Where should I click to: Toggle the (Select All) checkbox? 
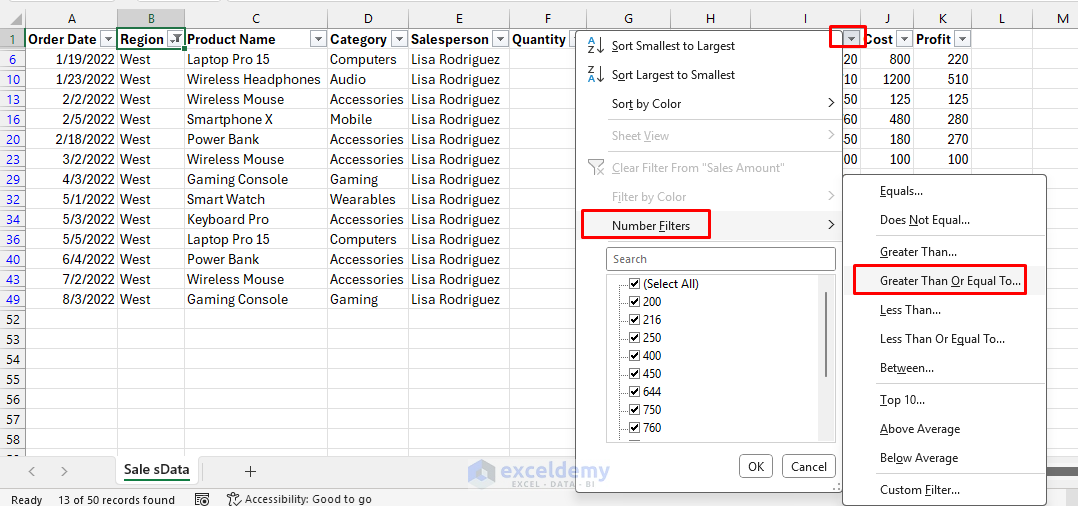point(635,284)
